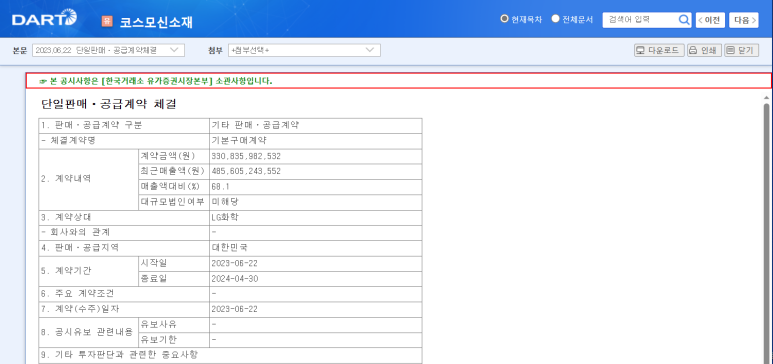
Task: Click the label 계약금액(원)
Action: [168, 156]
